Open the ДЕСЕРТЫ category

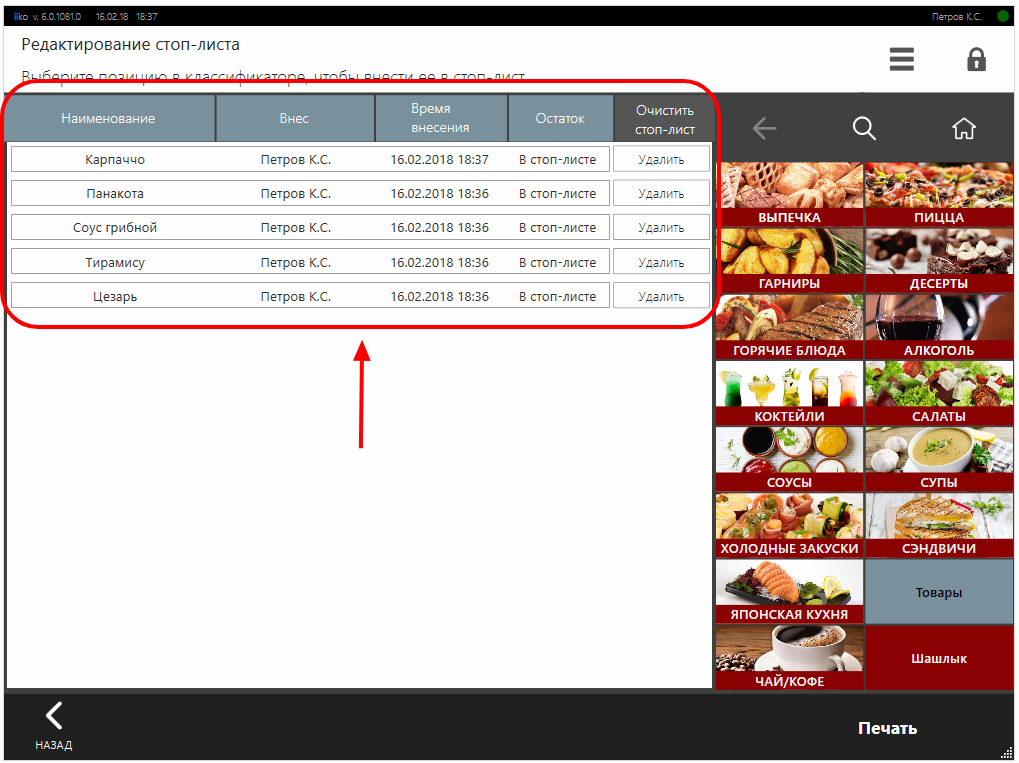point(939,260)
